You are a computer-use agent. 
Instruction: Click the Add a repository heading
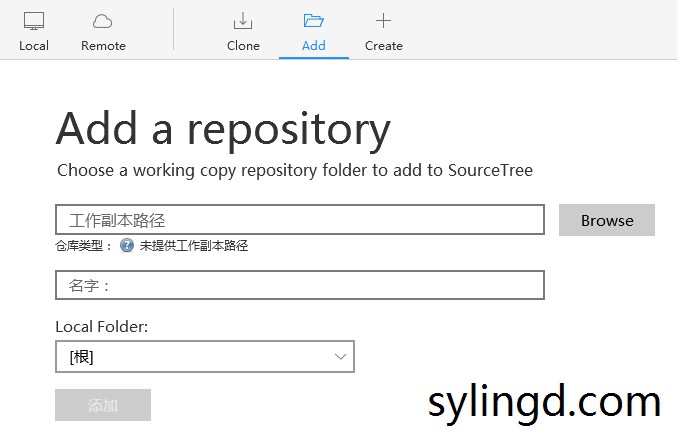point(223,129)
